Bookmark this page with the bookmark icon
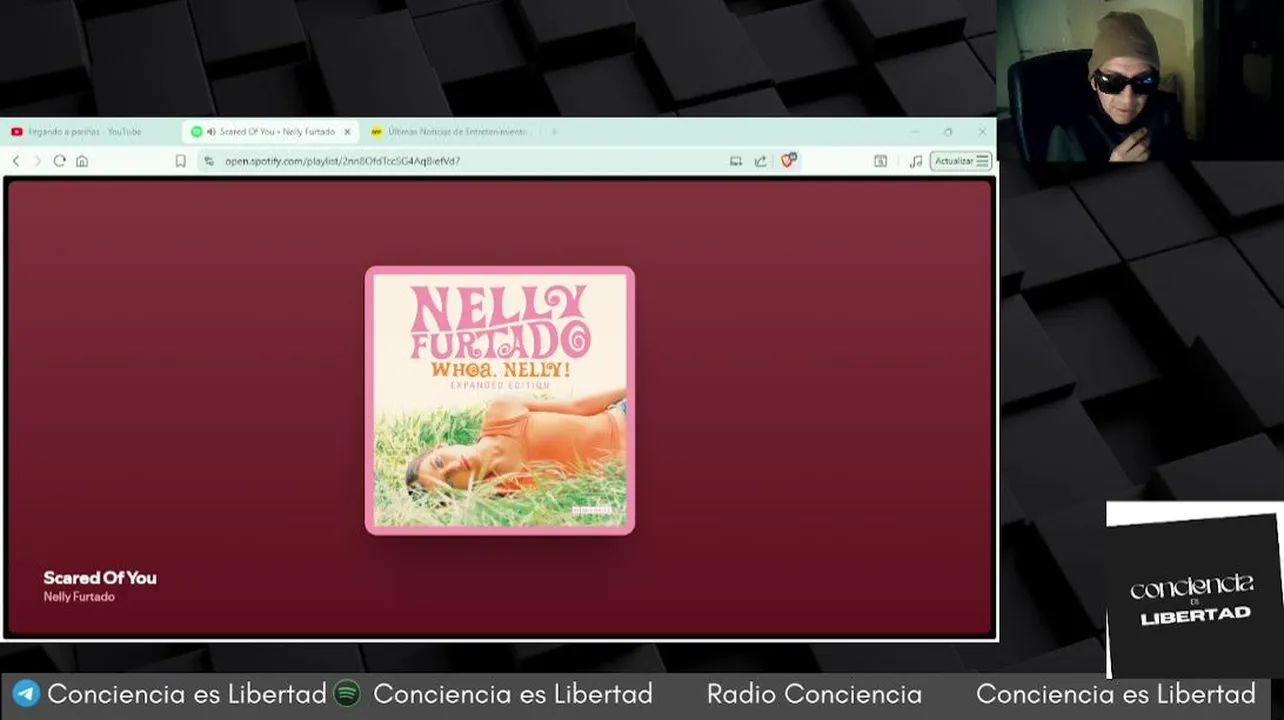Image resolution: width=1284 pixels, height=720 pixels. [181, 161]
